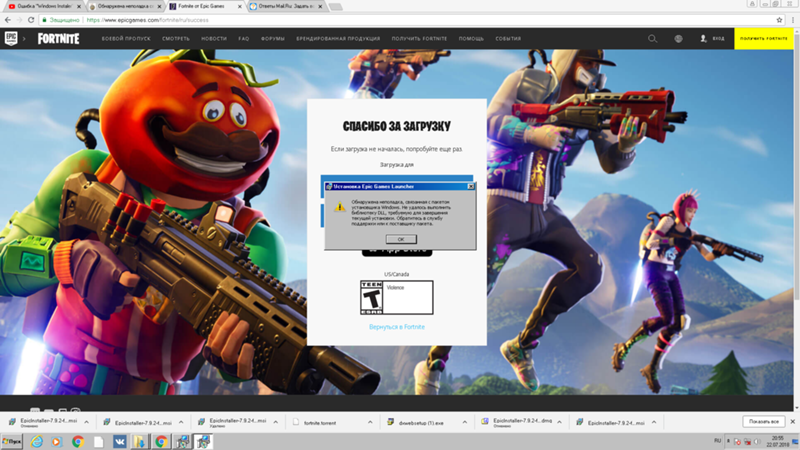Open the СМОТРЕТЬ menu item
Screen dimensions: 800x450
pyautogui.click(x=176, y=39)
